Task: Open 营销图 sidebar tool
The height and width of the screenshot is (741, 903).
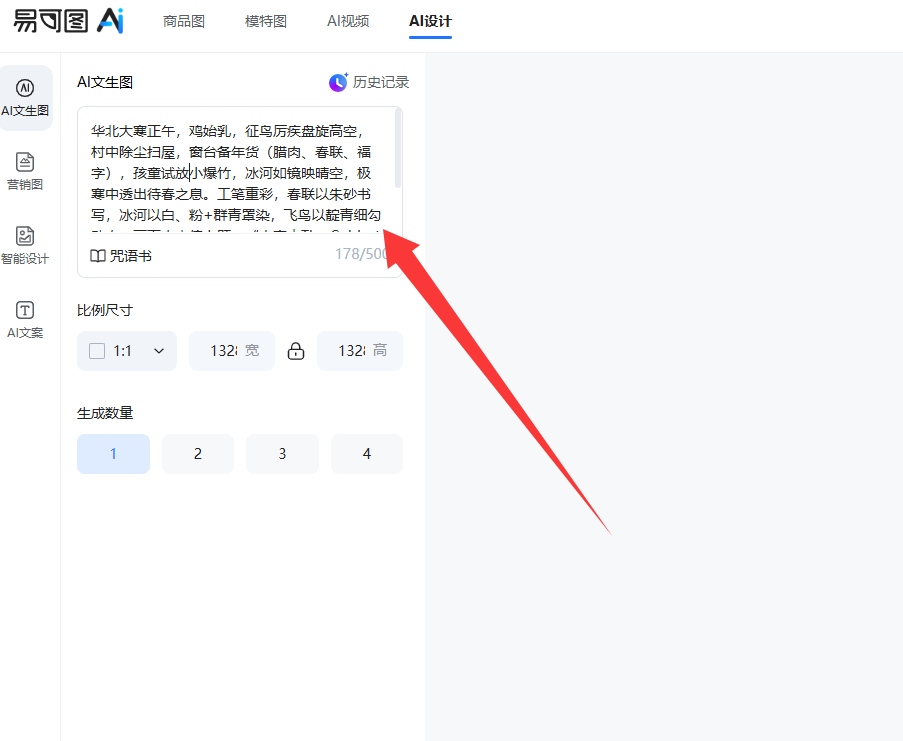Action: (x=26, y=171)
